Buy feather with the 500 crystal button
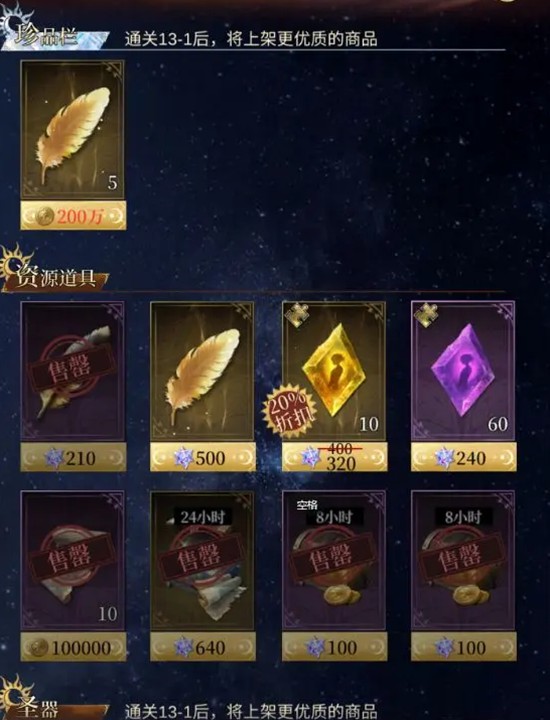Image resolution: width=550 pixels, height=720 pixels. (202, 457)
